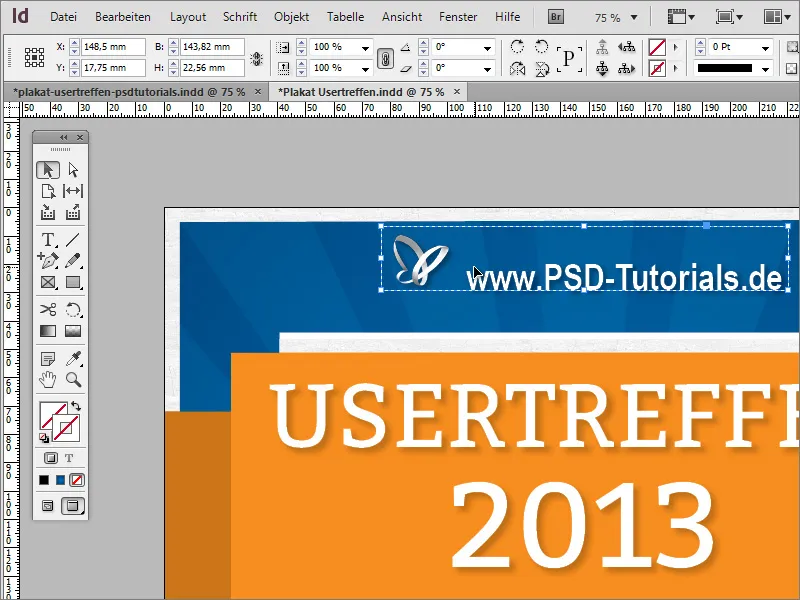This screenshot has height=600, width=800.
Task: Switch to Preview view mode in toolbox
Action: pyautogui.click(x=72, y=506)
